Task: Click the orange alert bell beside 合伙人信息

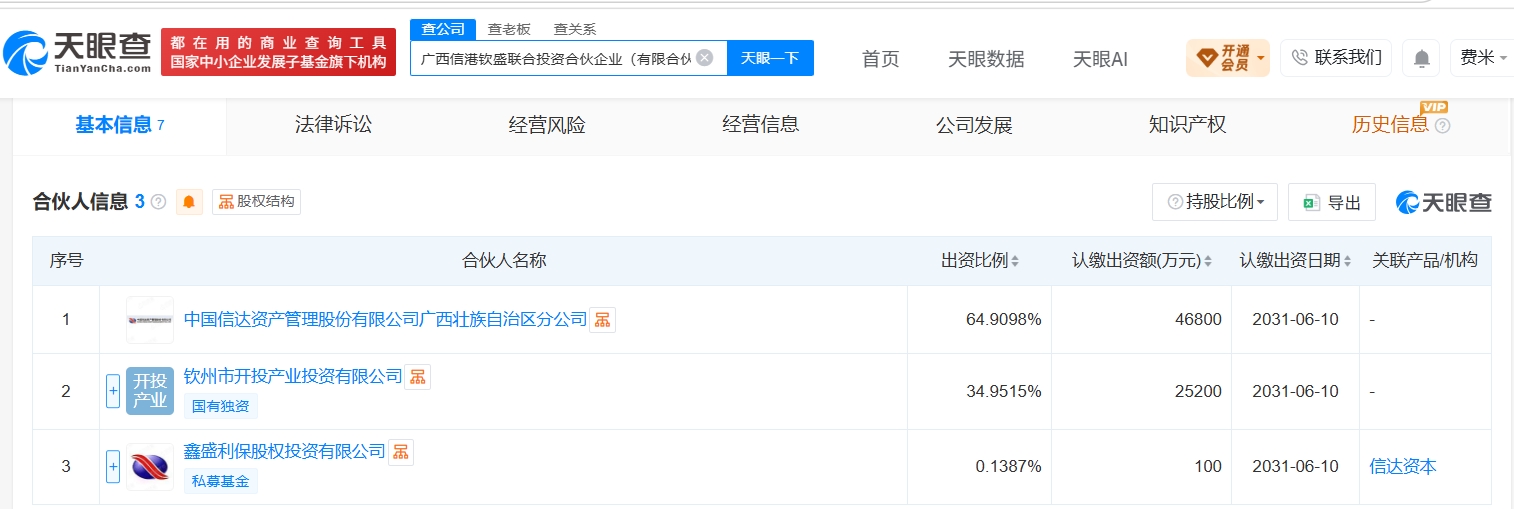Action: [189, 202]
